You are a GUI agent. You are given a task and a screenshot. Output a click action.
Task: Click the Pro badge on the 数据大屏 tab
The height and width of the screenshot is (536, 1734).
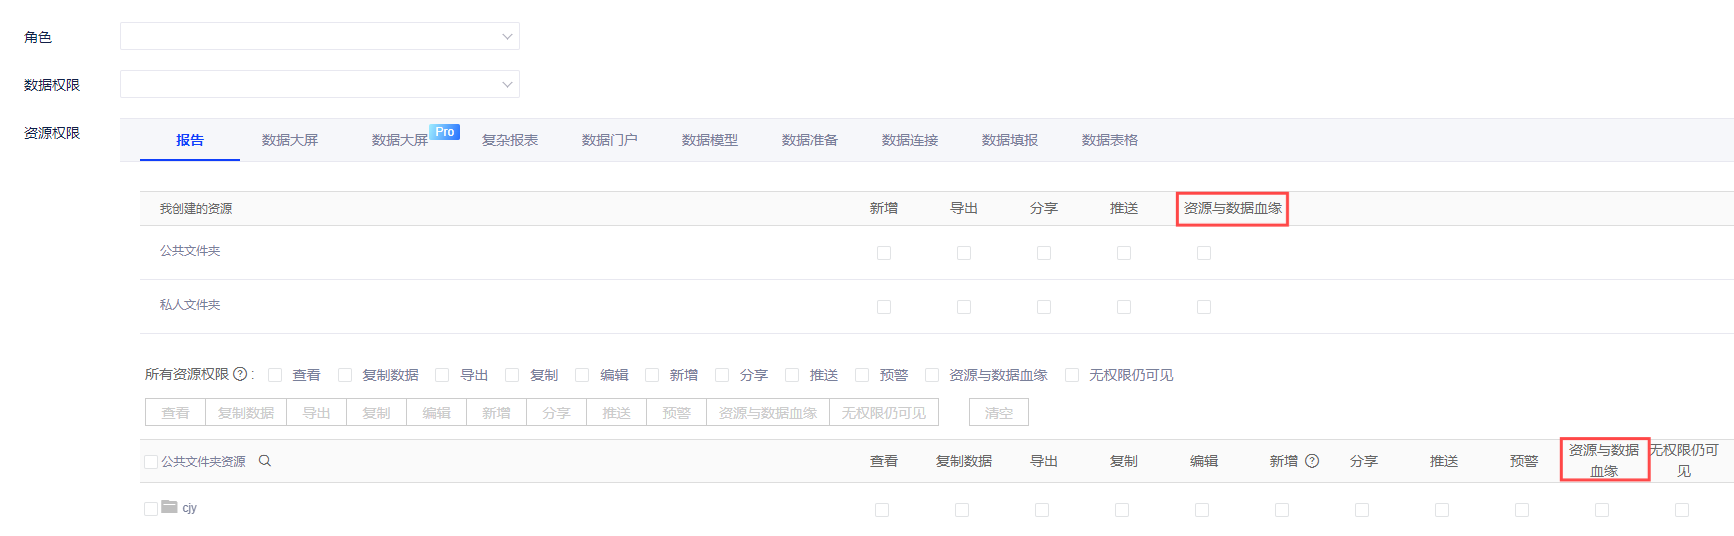(445, 132)
